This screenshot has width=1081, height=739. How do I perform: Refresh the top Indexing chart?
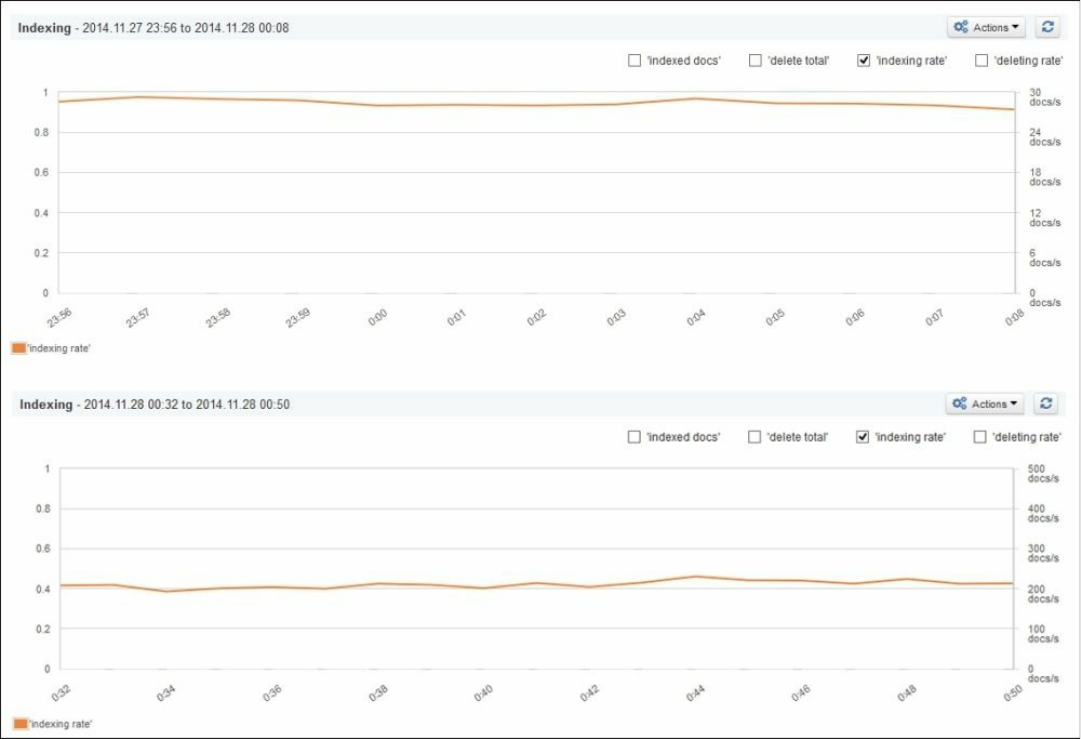(1047, 27)
